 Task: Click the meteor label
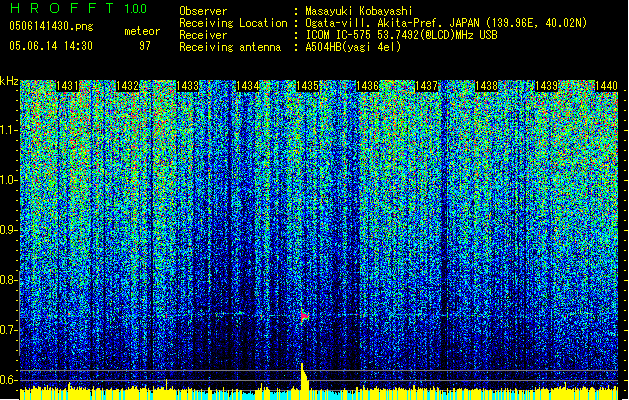tap(142, 31)
